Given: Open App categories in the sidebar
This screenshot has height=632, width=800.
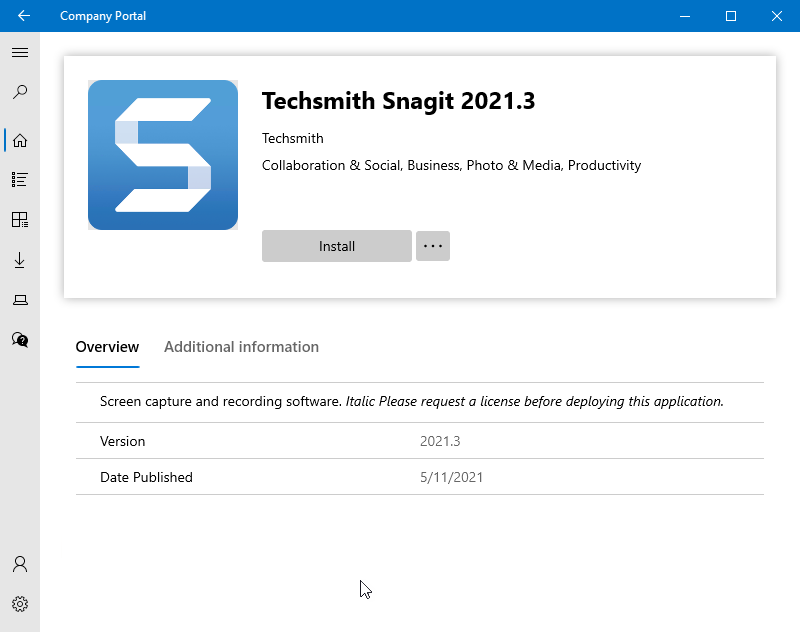Looking at the screenshot, I should point(20,220).
